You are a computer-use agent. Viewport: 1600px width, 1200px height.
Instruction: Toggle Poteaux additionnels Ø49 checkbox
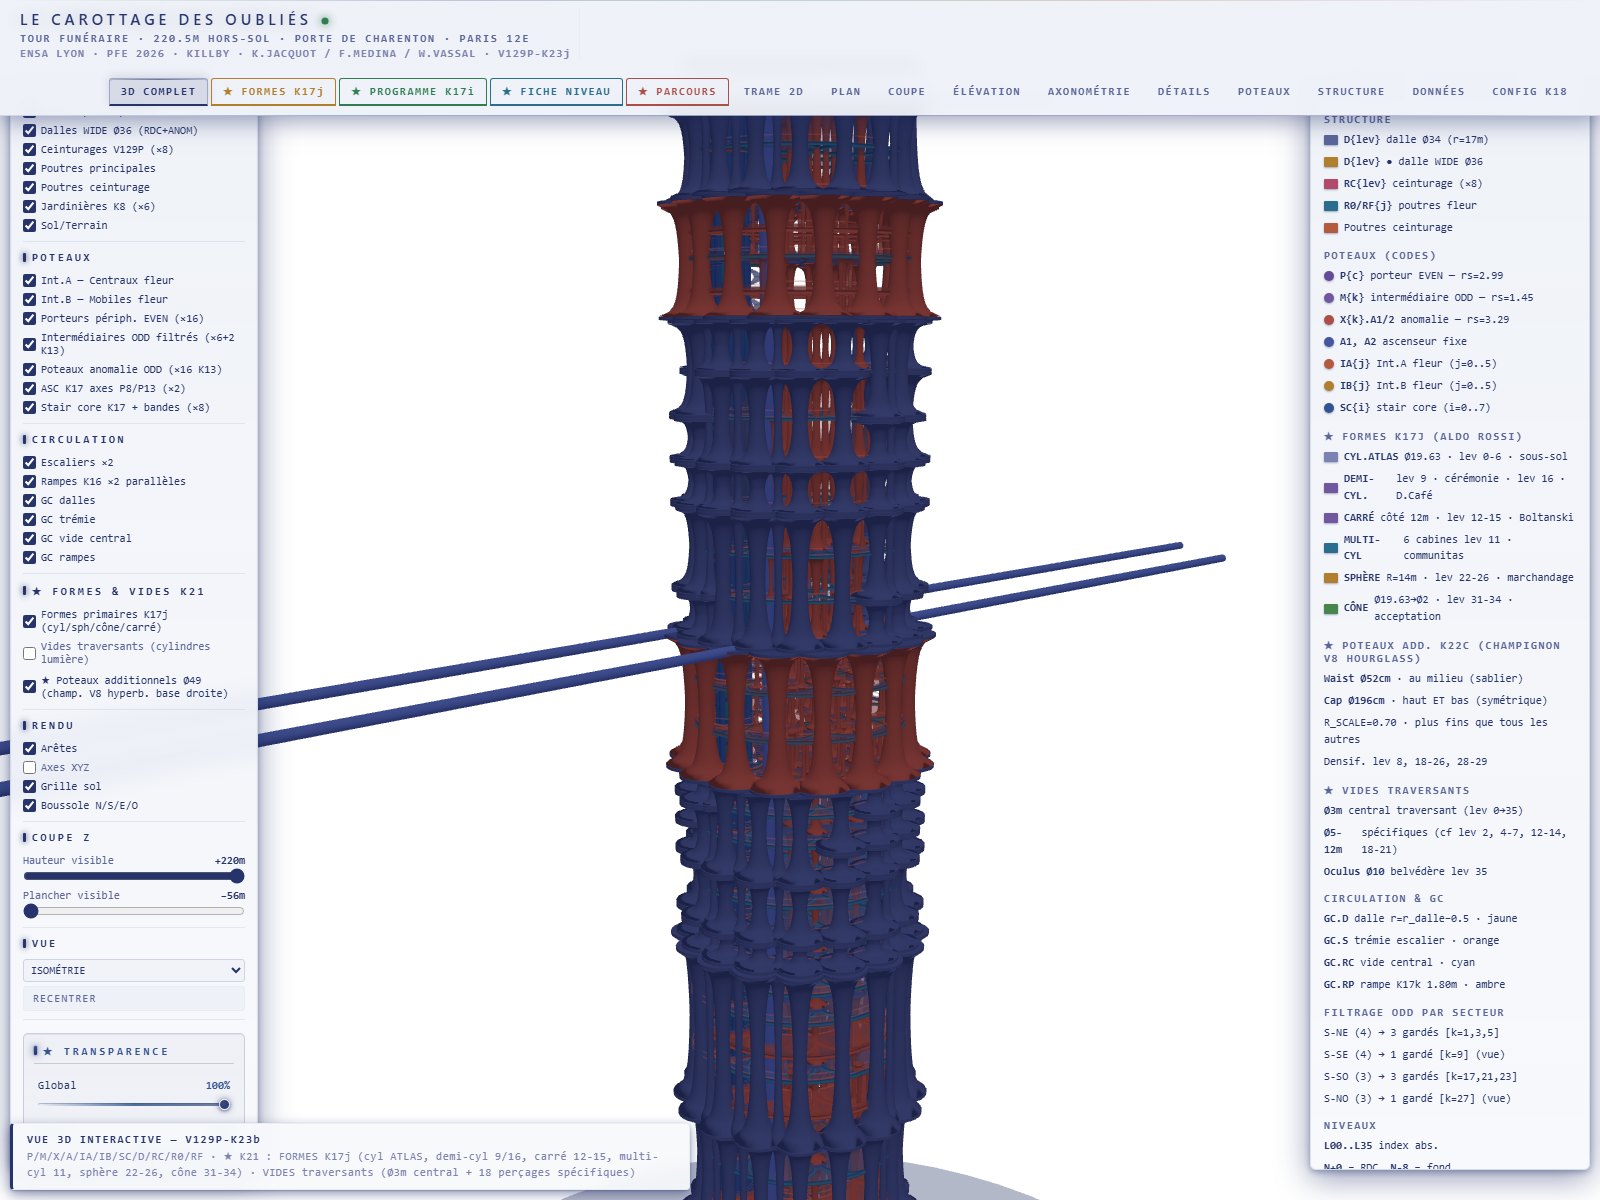[x=30, y=687]
